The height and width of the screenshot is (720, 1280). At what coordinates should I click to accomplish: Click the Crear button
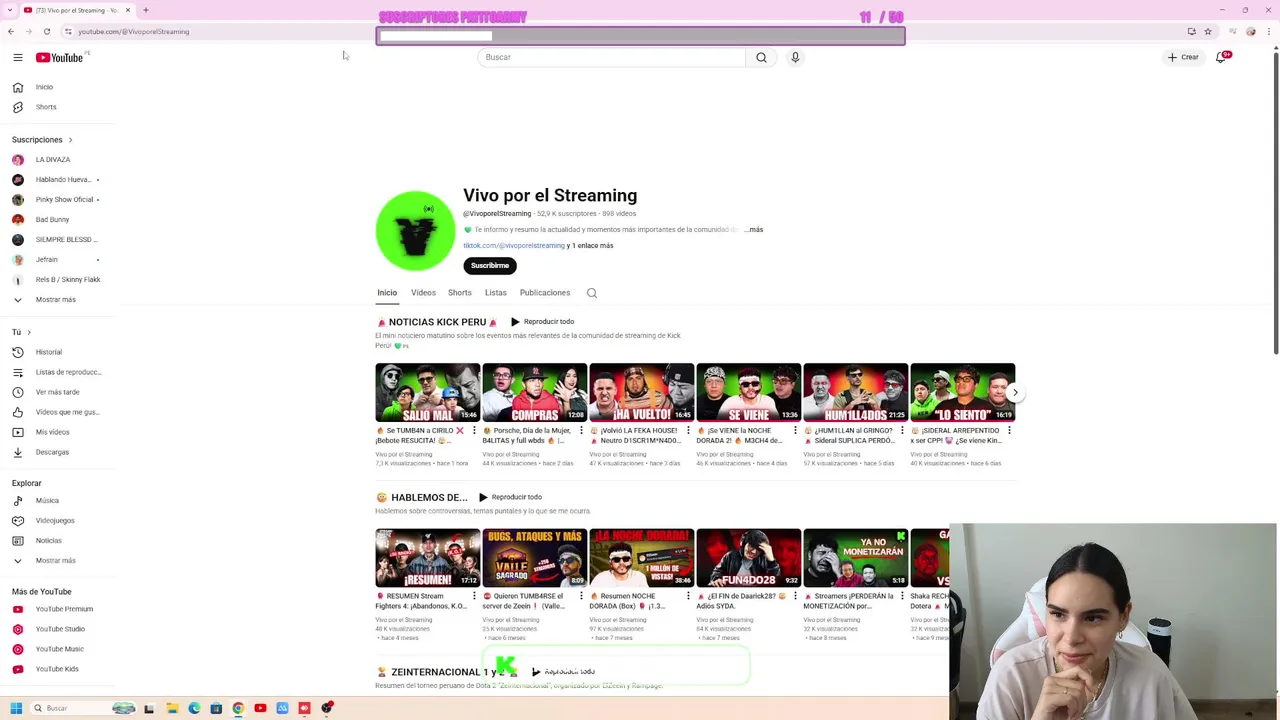point(1183,57)
